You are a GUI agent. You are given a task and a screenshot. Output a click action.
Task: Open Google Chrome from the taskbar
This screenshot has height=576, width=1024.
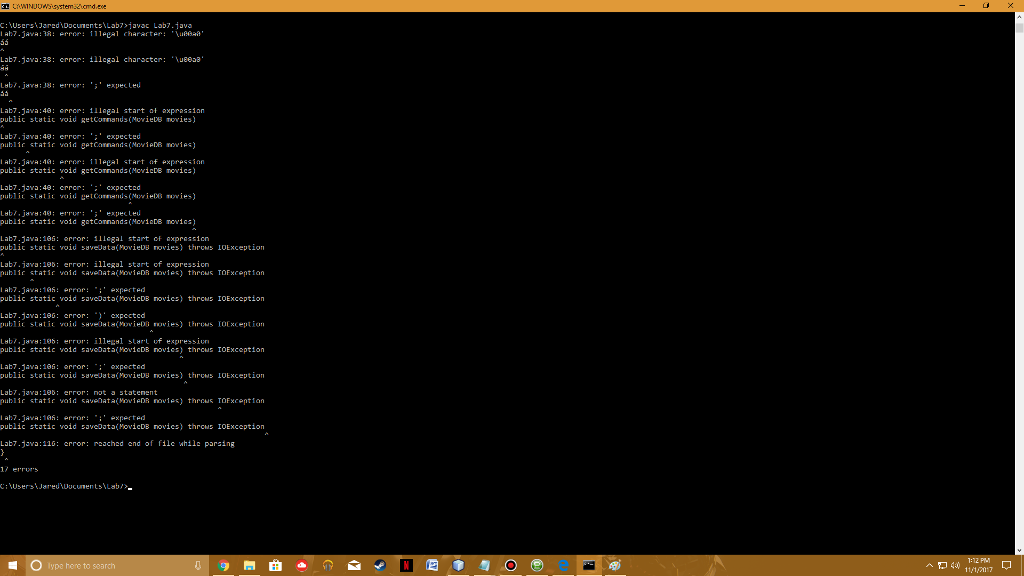223,564
